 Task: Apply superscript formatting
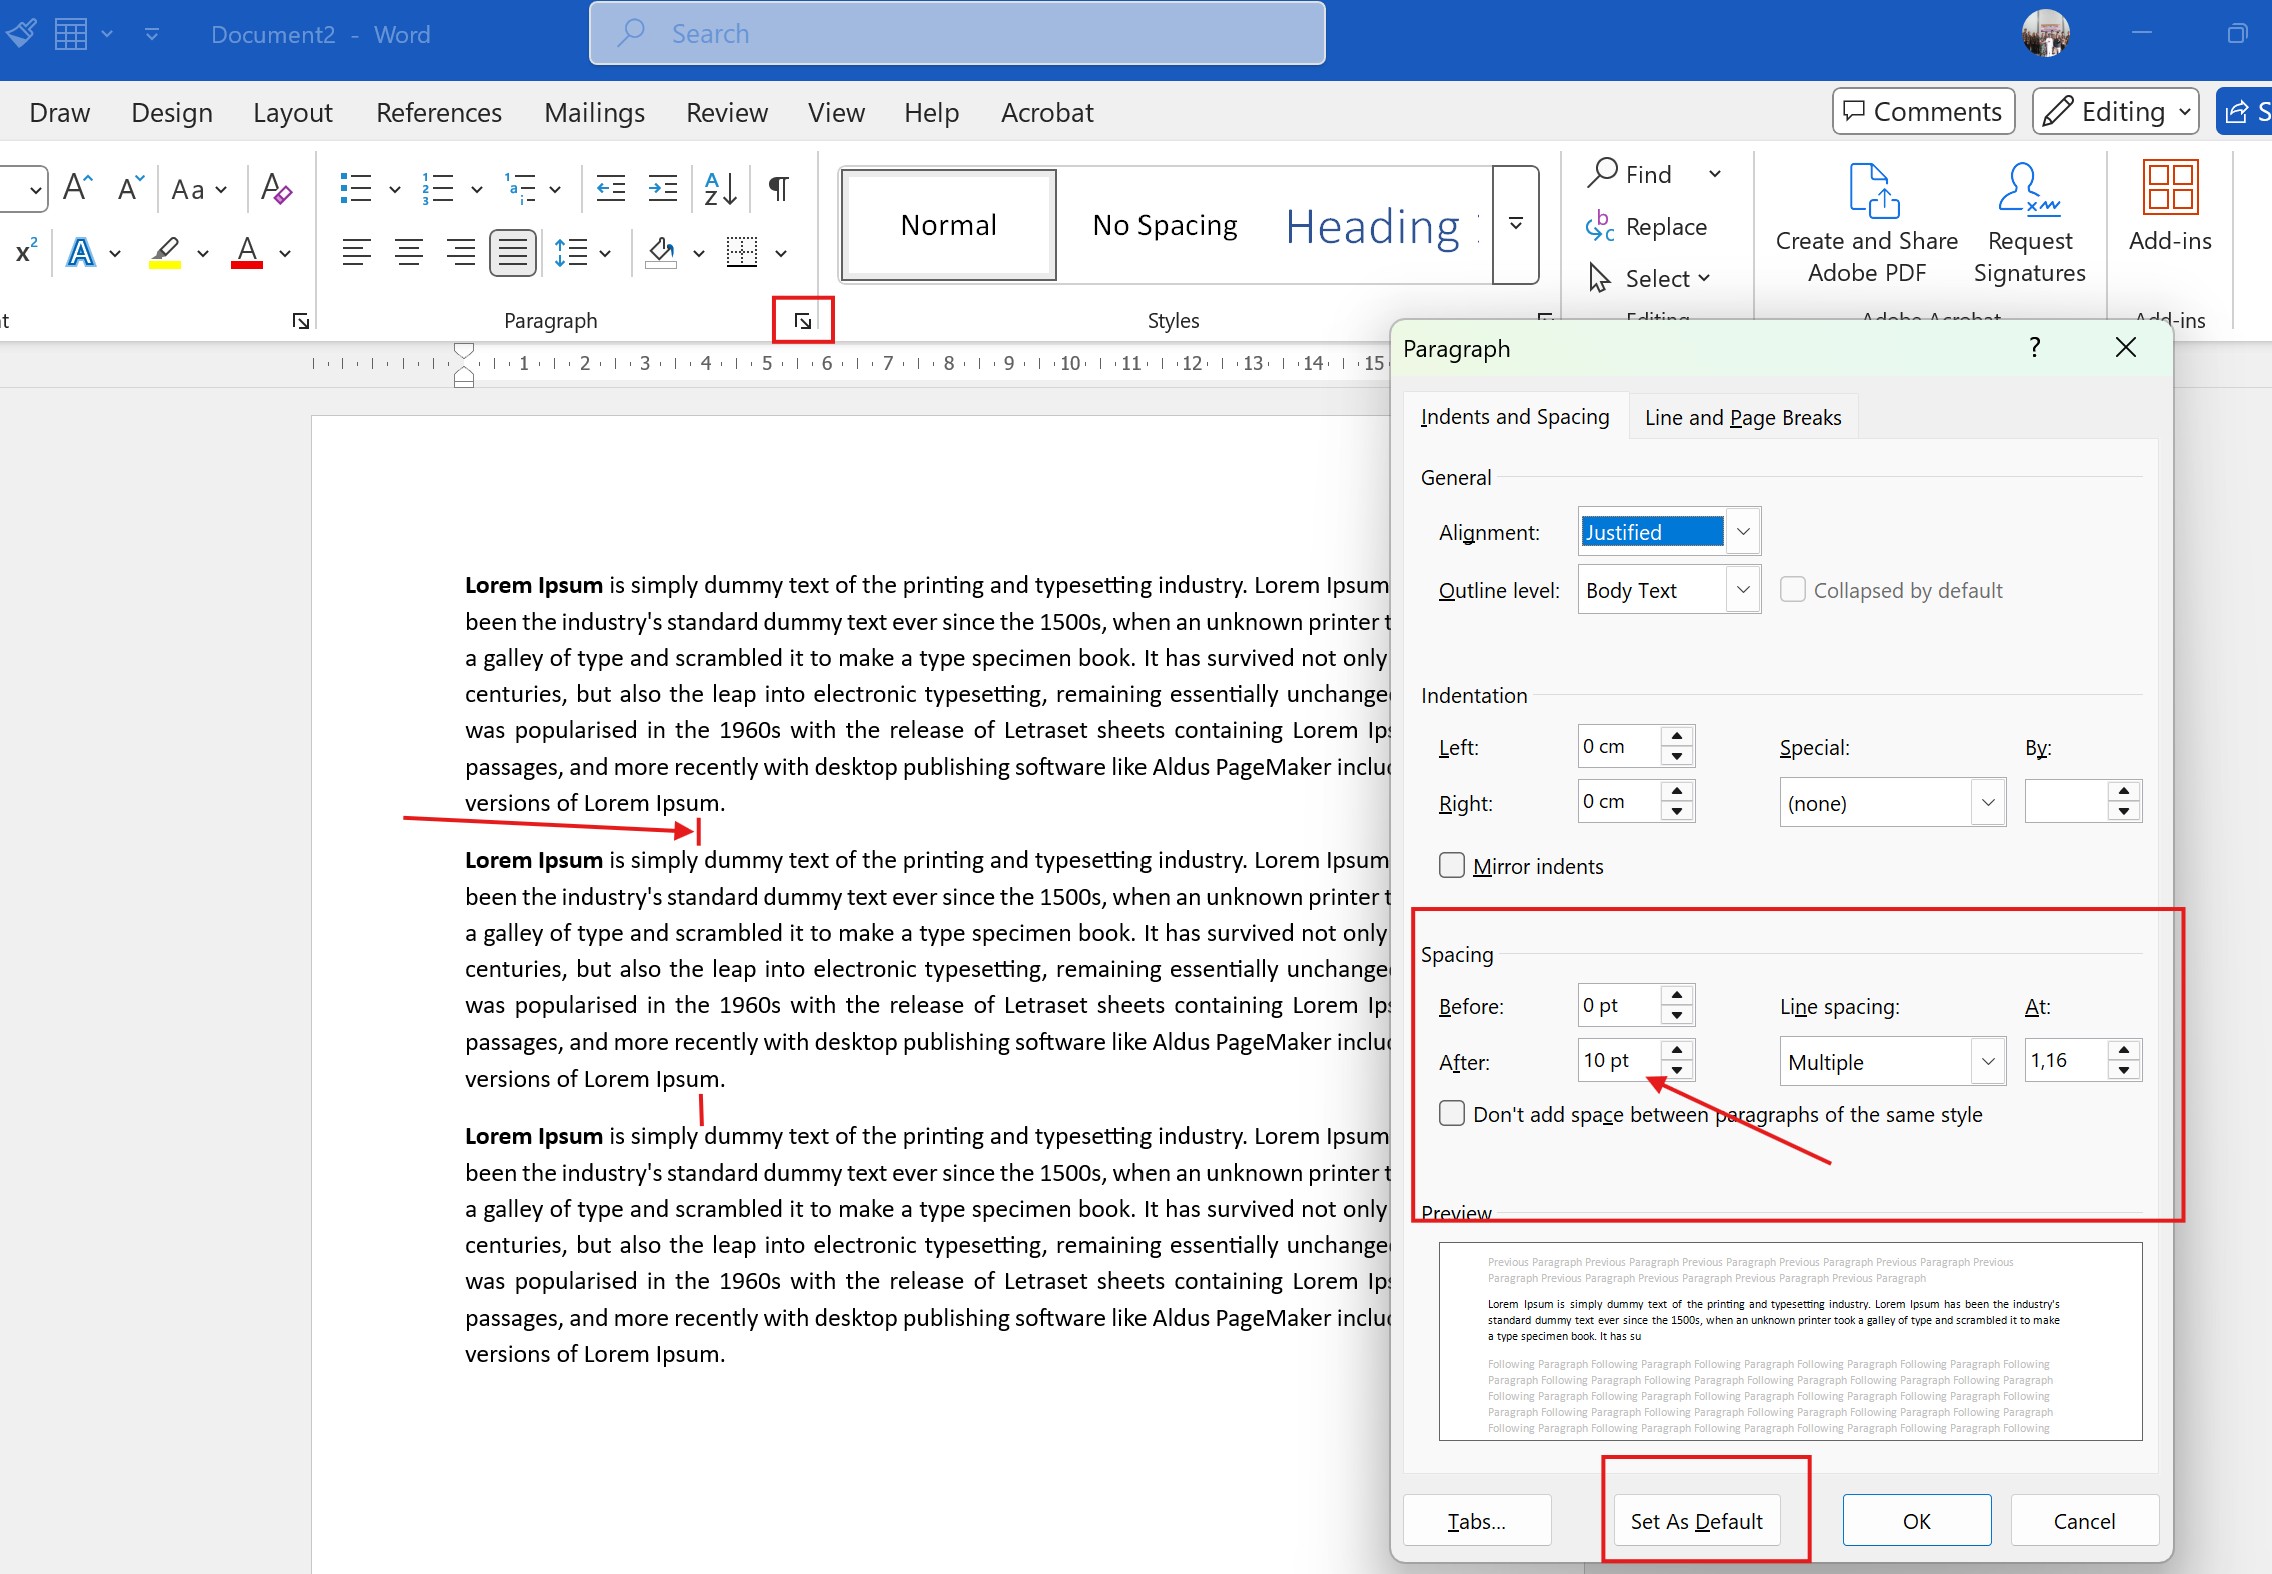point(24,252)
